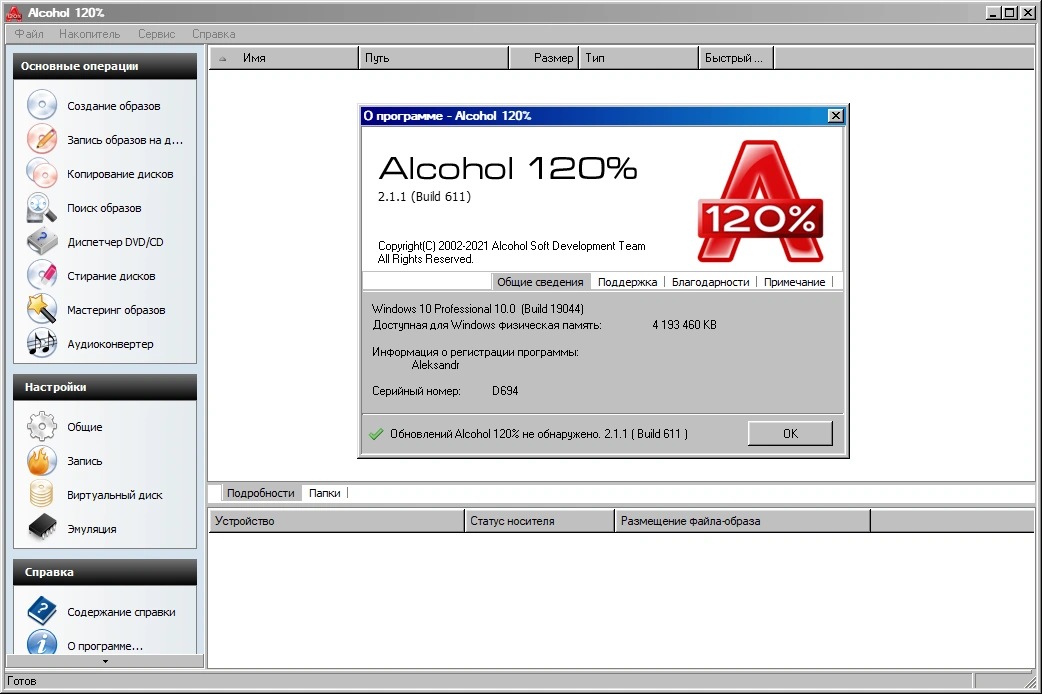Select the Подробности tab
The height and width of the screenshot is (694, 1042).
tap(260, 493)
